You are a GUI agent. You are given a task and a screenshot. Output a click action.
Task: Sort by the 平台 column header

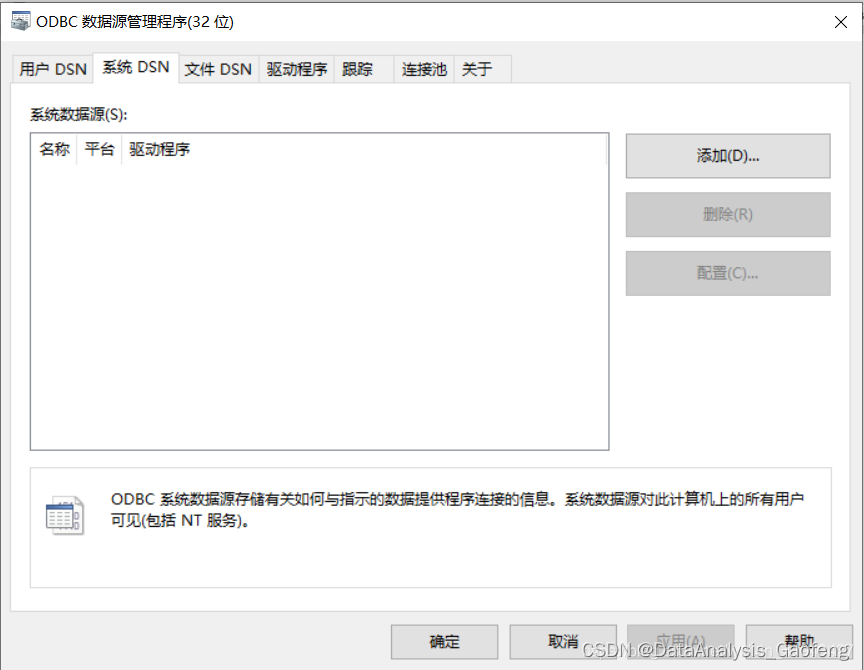click(100, 149)
